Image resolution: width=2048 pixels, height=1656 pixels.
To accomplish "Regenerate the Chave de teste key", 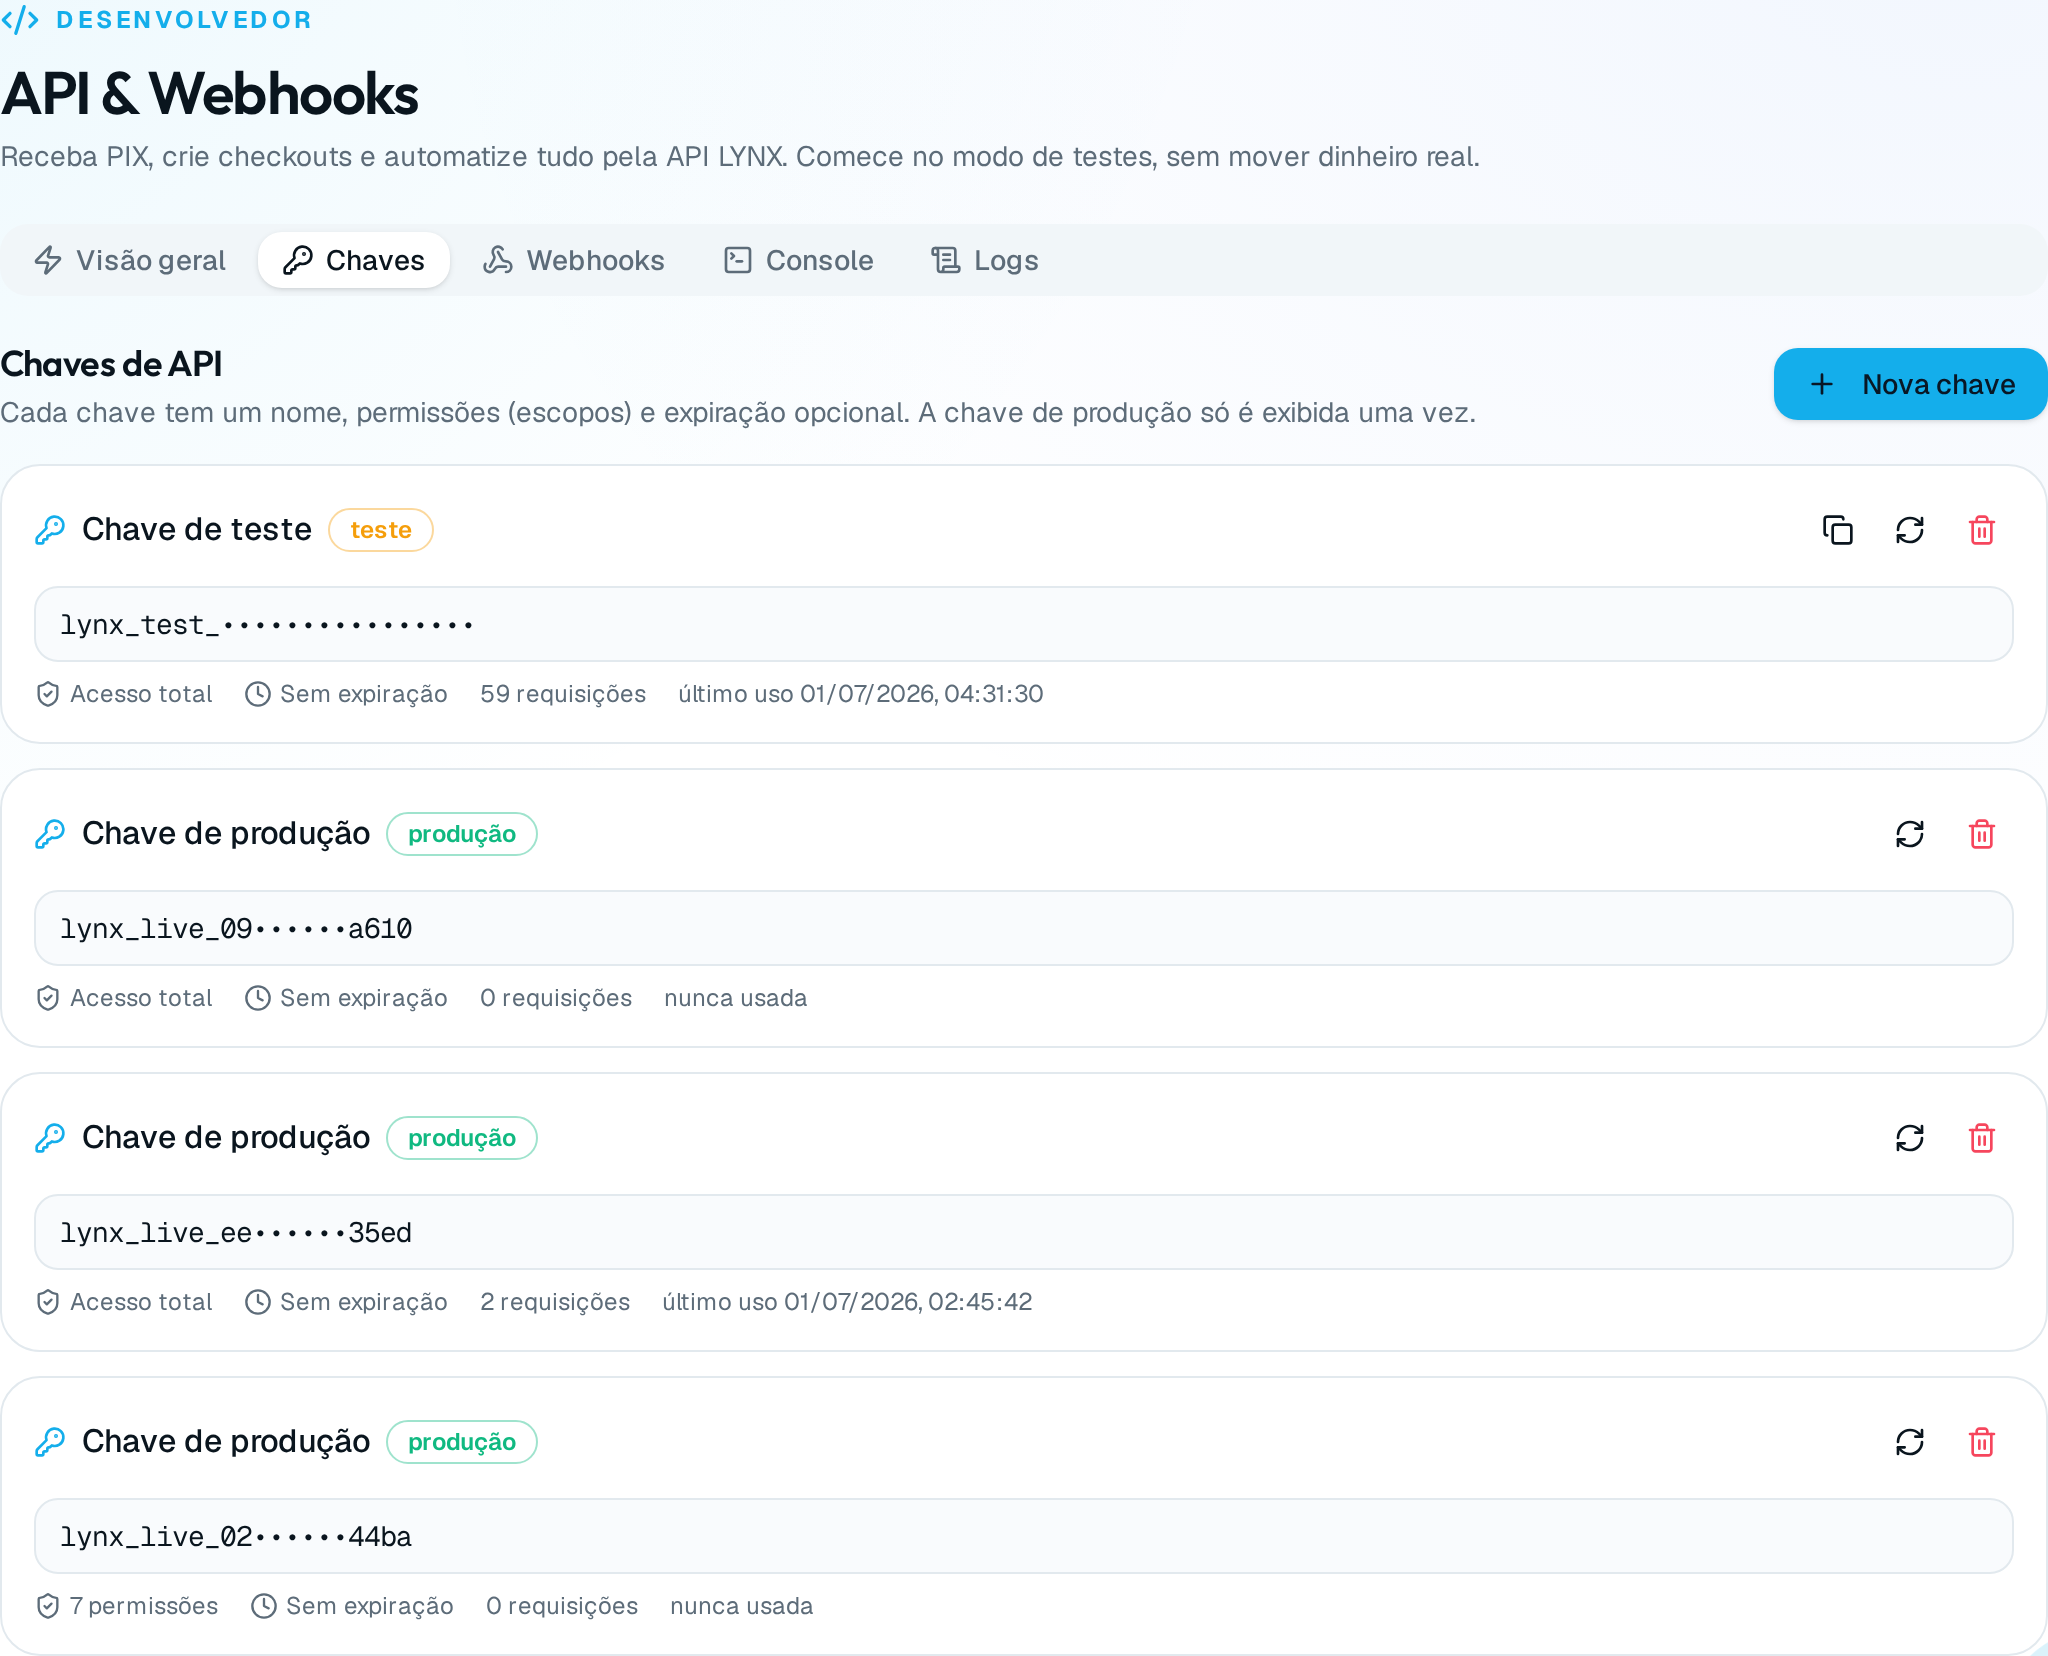I will pos(1910,530).
